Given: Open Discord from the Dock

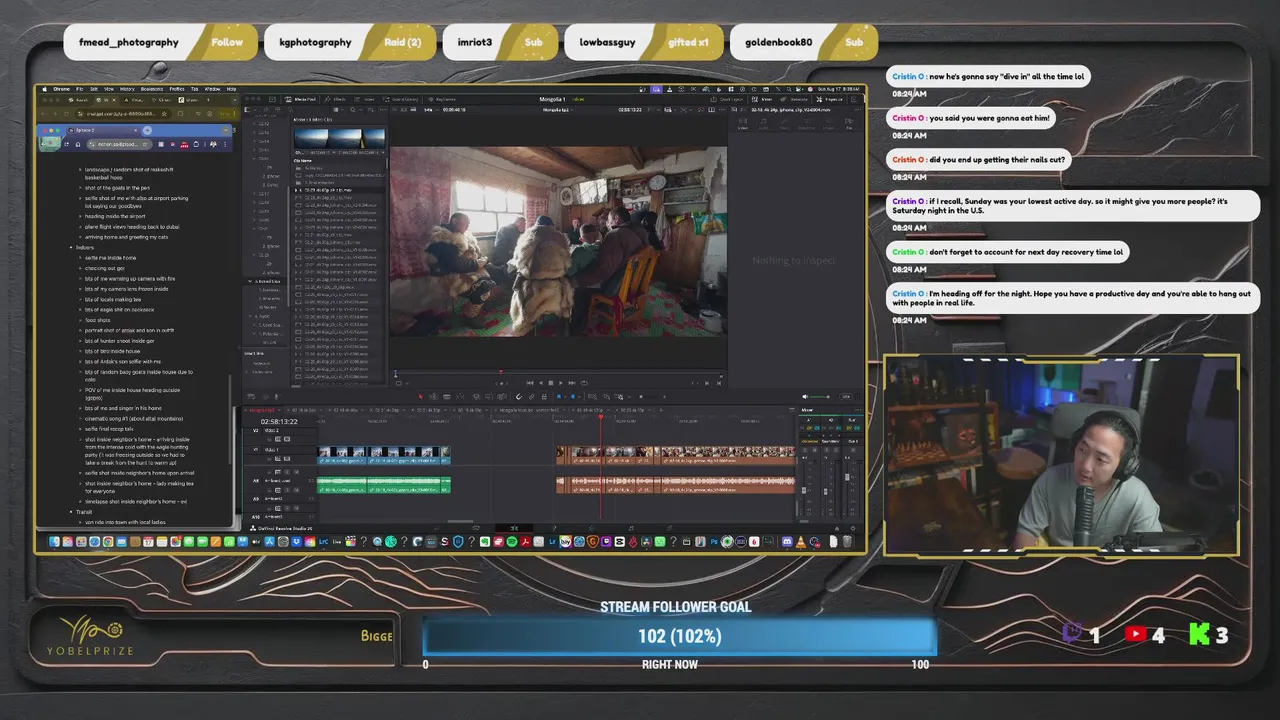Looking at the screenshot, I should [x=787, y=542].
